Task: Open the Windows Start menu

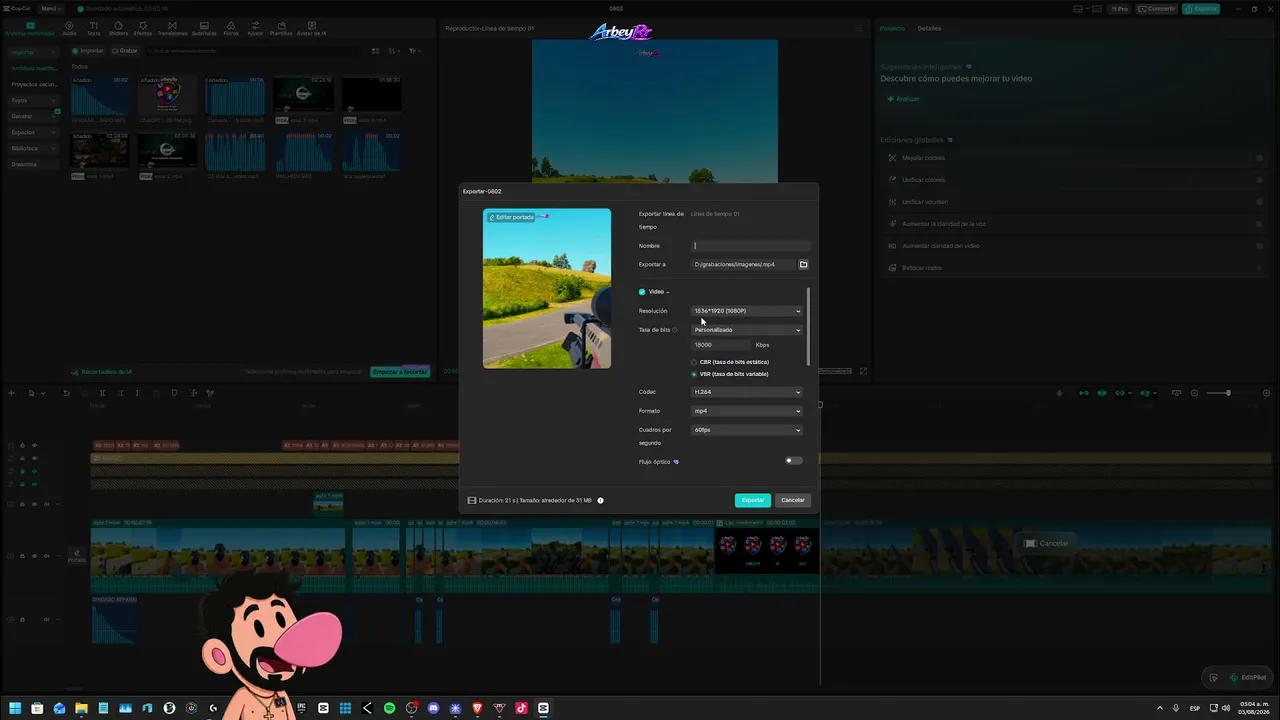Action: [x=15, y=708]
